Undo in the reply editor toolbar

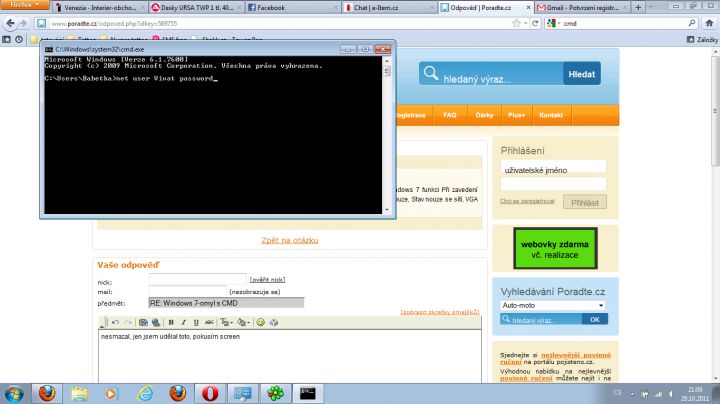[x=115, y=322]
